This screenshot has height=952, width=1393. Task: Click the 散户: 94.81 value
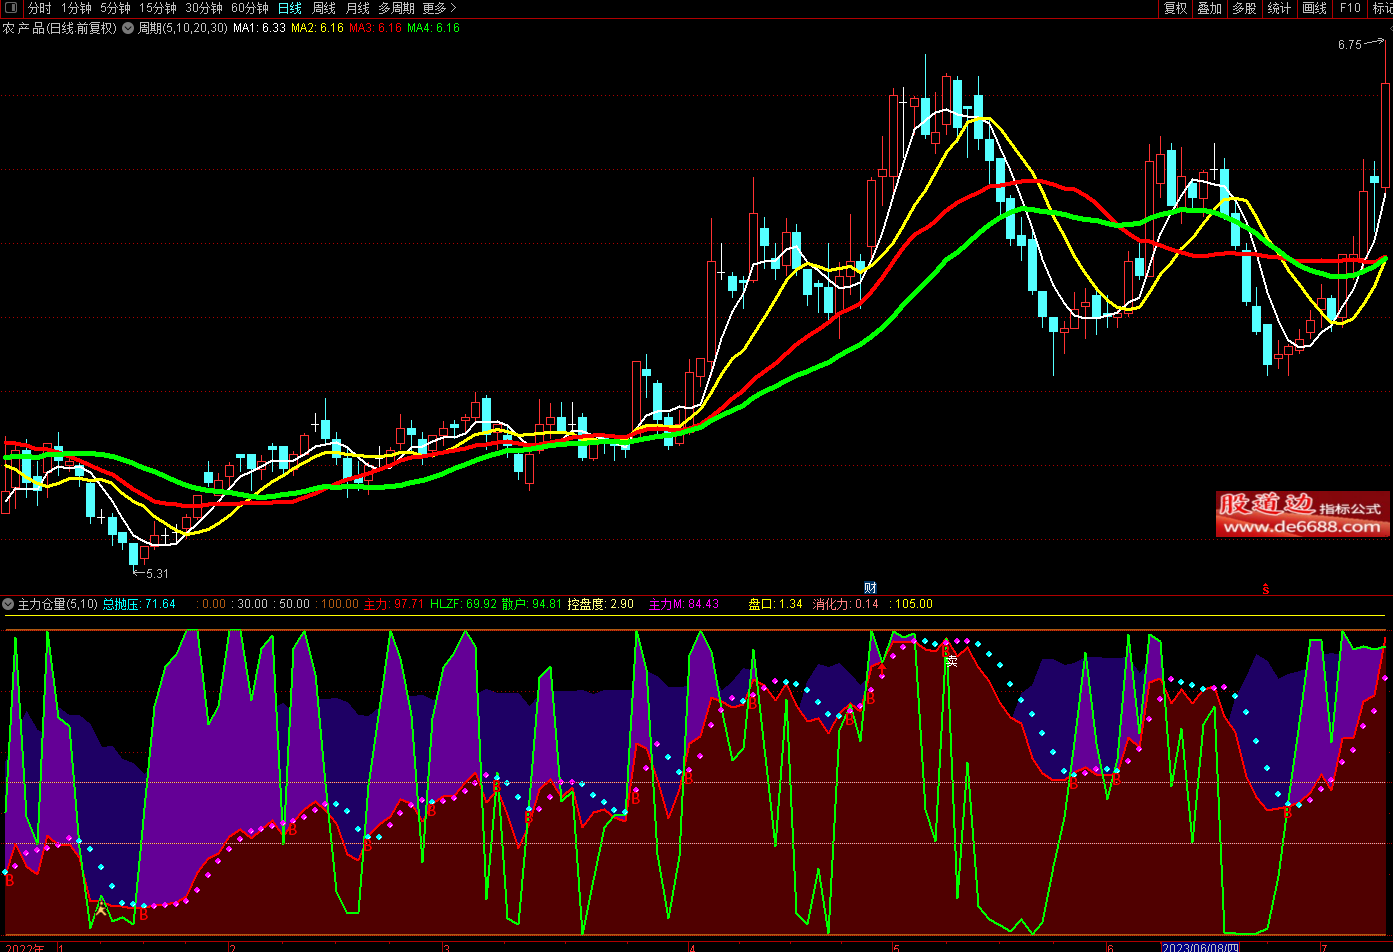531,604
